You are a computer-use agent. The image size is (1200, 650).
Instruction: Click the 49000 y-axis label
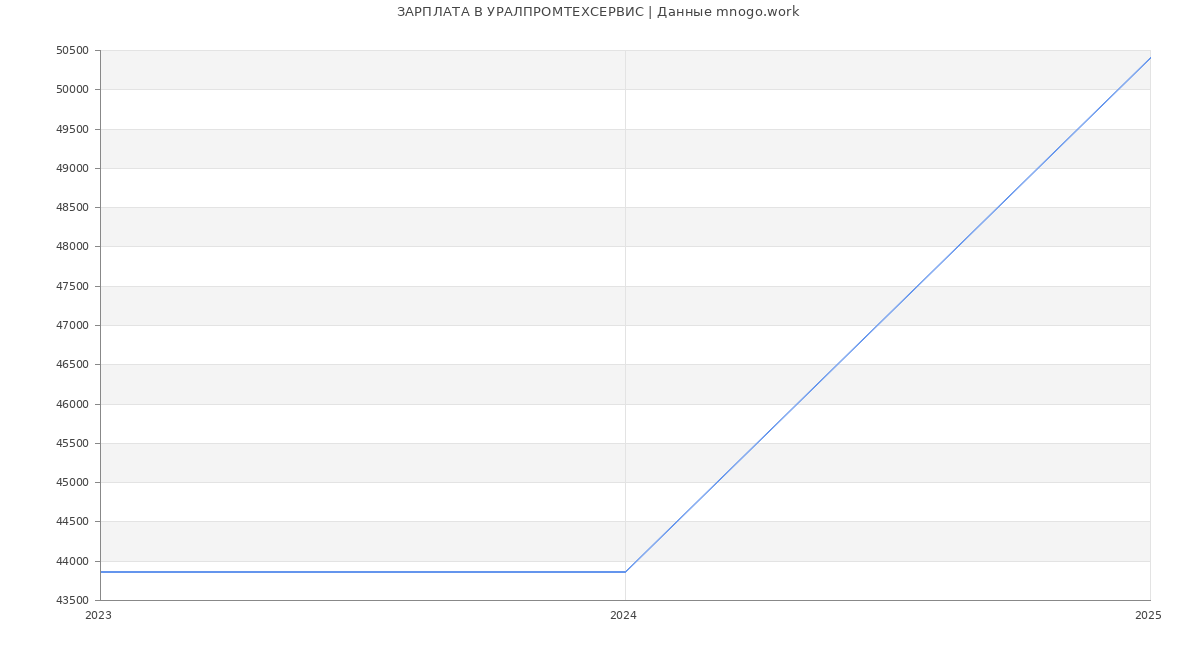(72, 169)
